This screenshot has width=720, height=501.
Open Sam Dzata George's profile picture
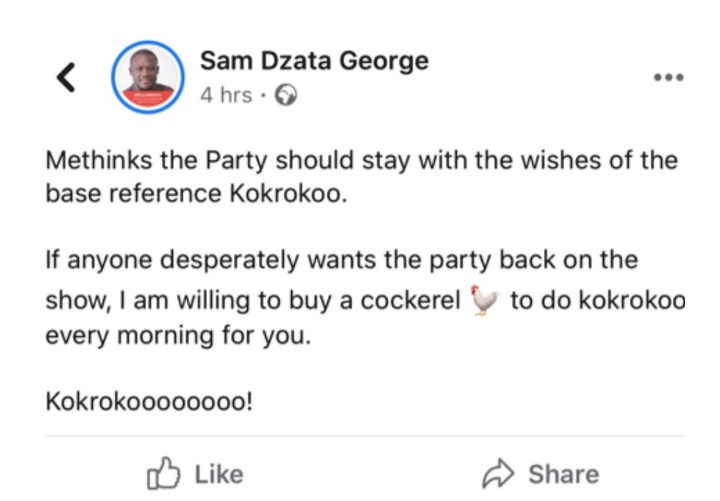coord(148,77)
